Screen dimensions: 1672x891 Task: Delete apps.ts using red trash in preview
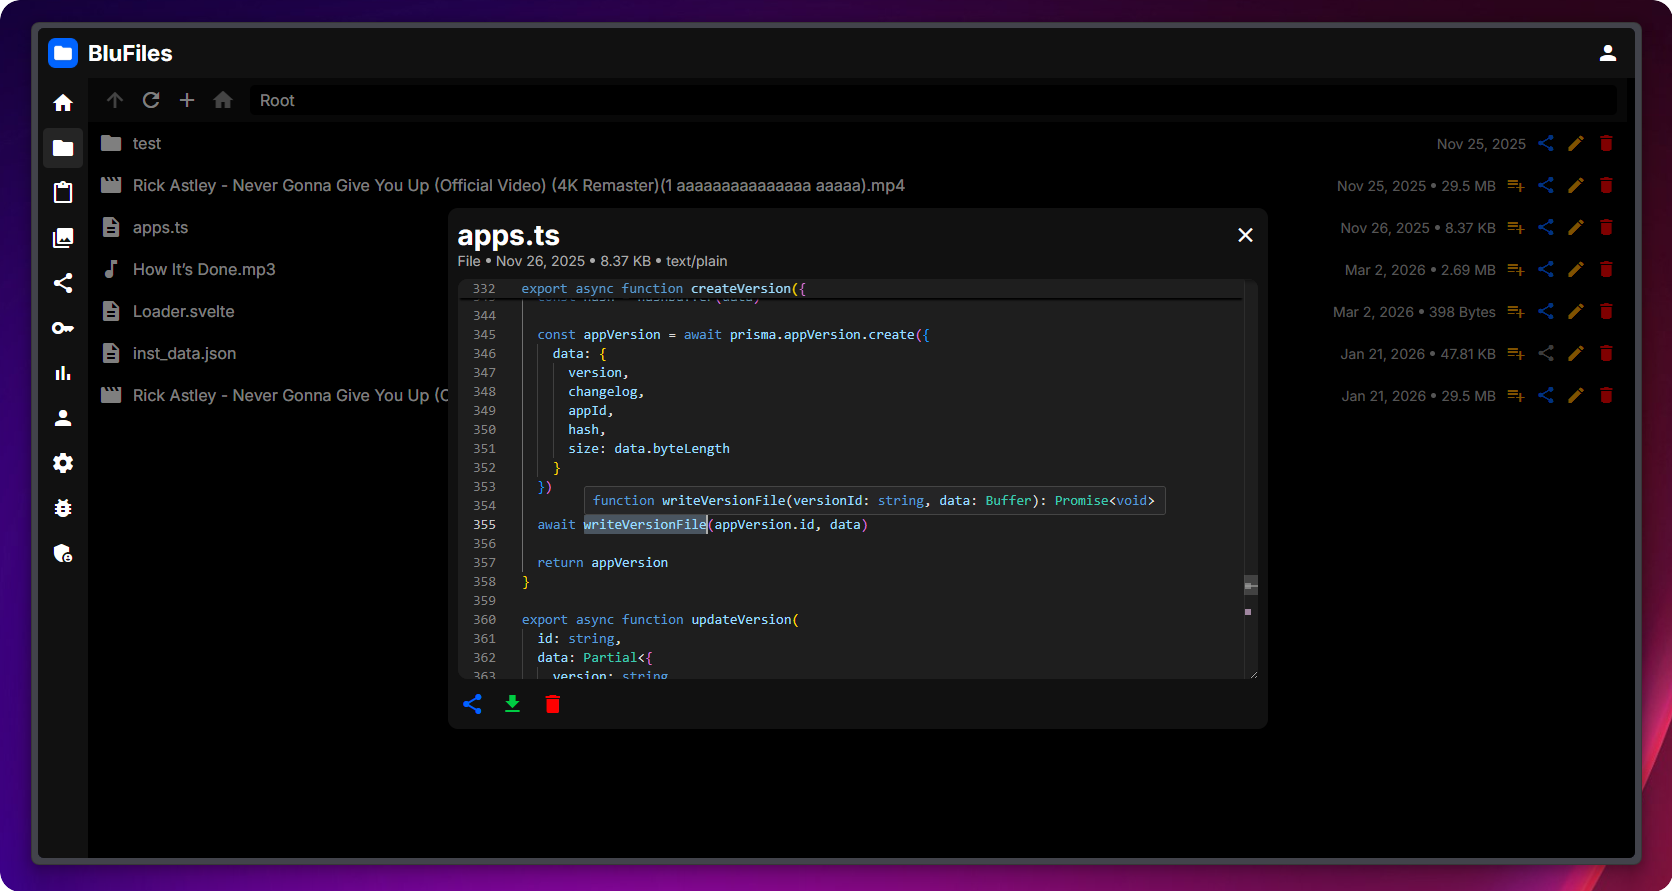(x=552, y=704)
